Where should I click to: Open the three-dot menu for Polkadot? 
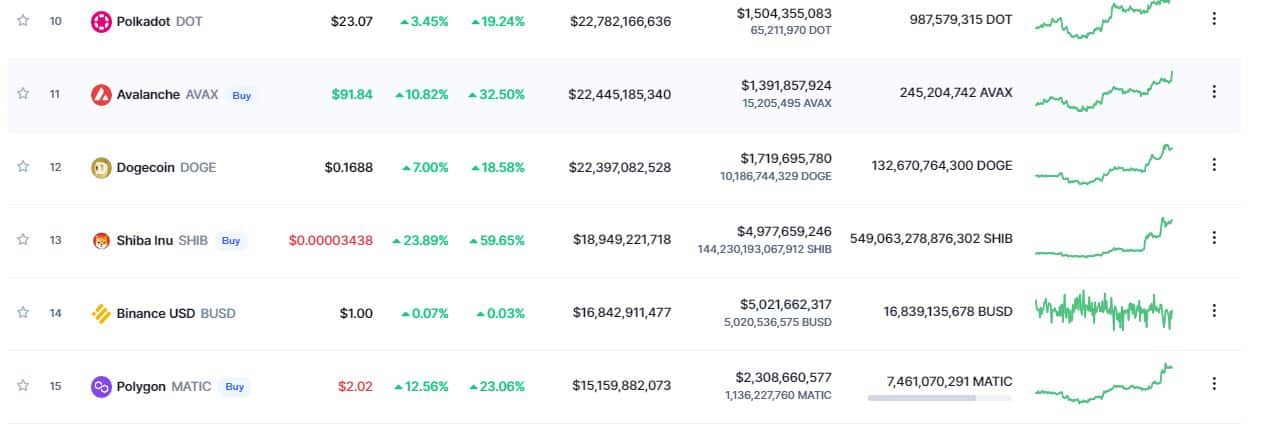[1214, 18]
